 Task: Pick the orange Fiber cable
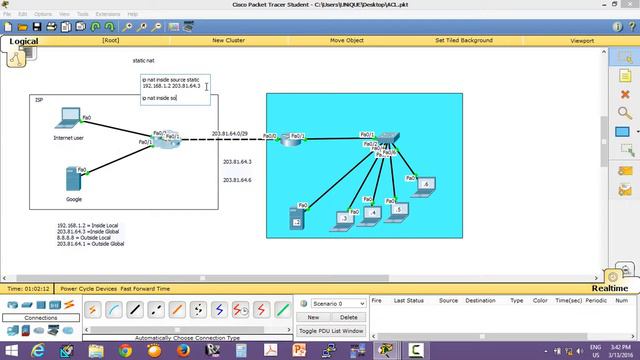pyautogui.click(x=177, y=311)
